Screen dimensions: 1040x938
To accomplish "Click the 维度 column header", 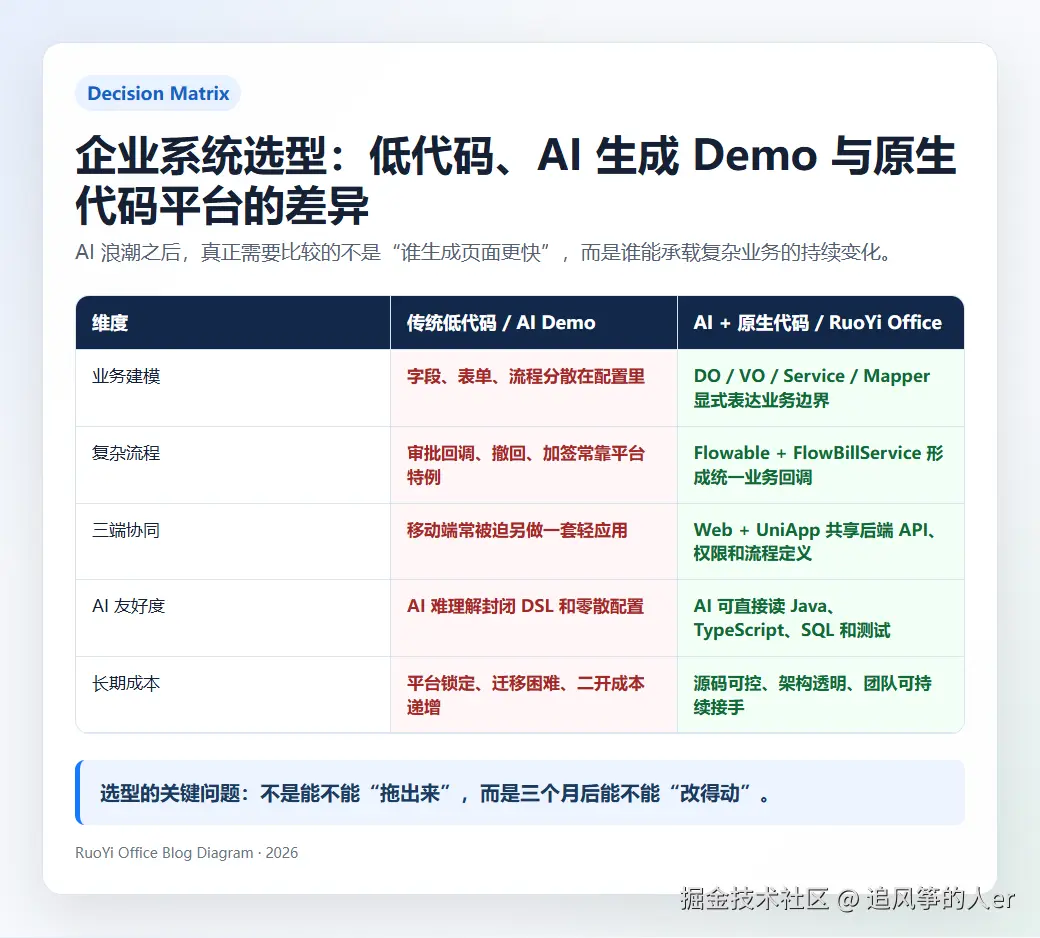I will 233,322.
